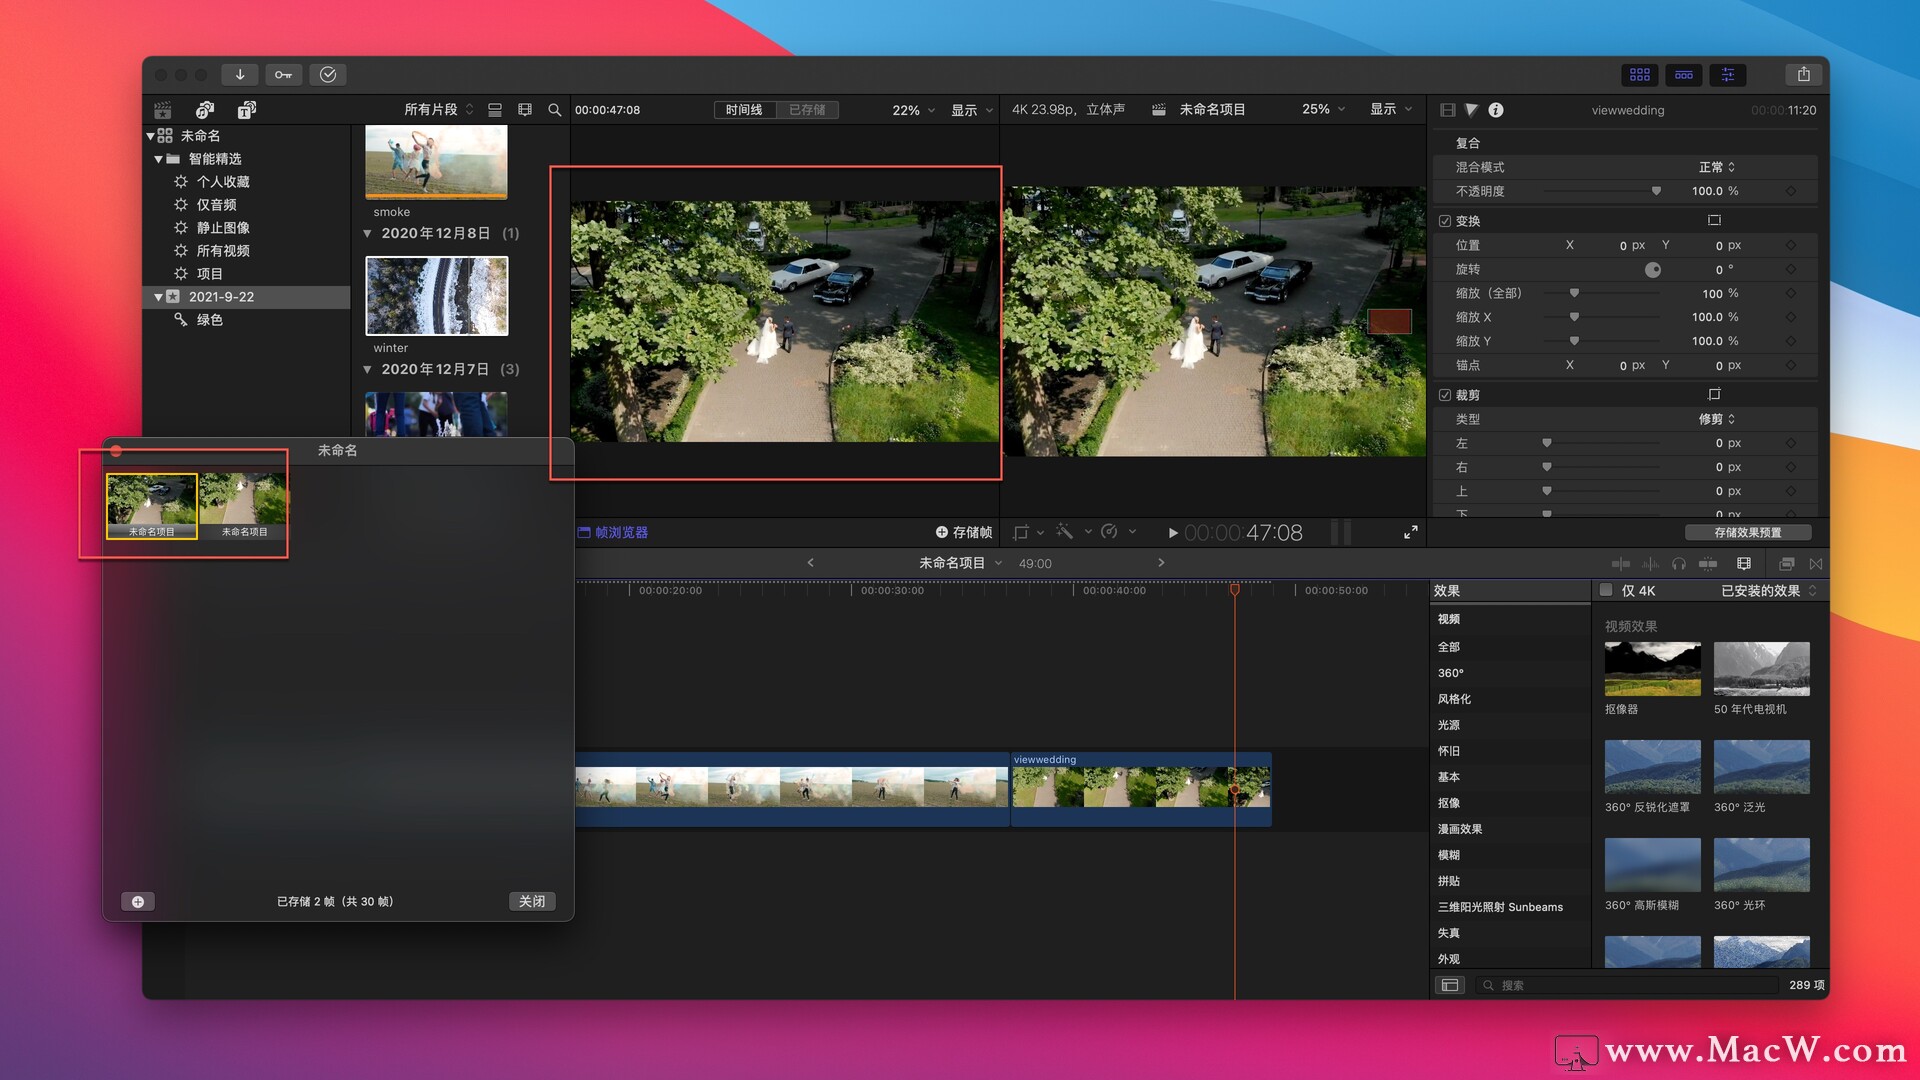Collapse the 2020年12月8日 group

pos(367,233)
